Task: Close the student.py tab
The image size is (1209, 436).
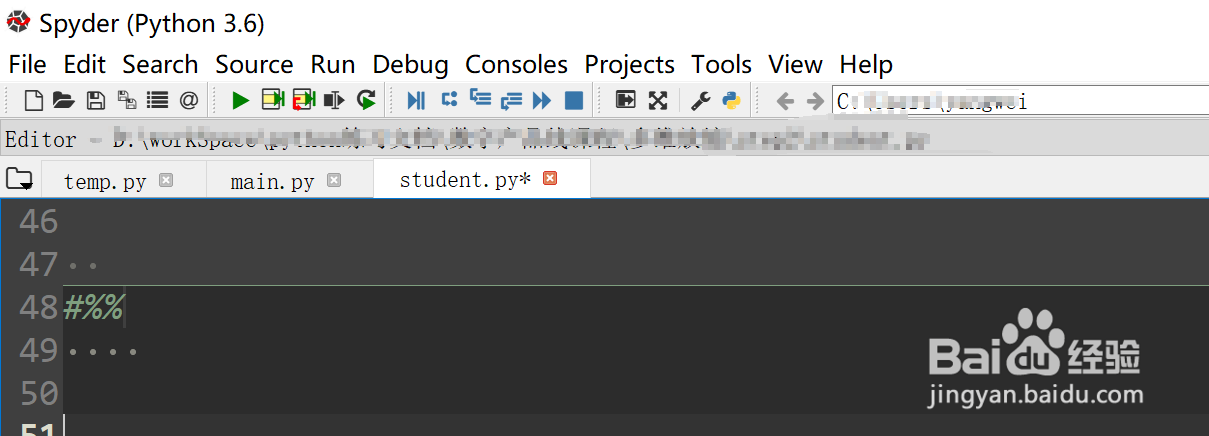Action: pyautogui.click(x=549, y=179)
